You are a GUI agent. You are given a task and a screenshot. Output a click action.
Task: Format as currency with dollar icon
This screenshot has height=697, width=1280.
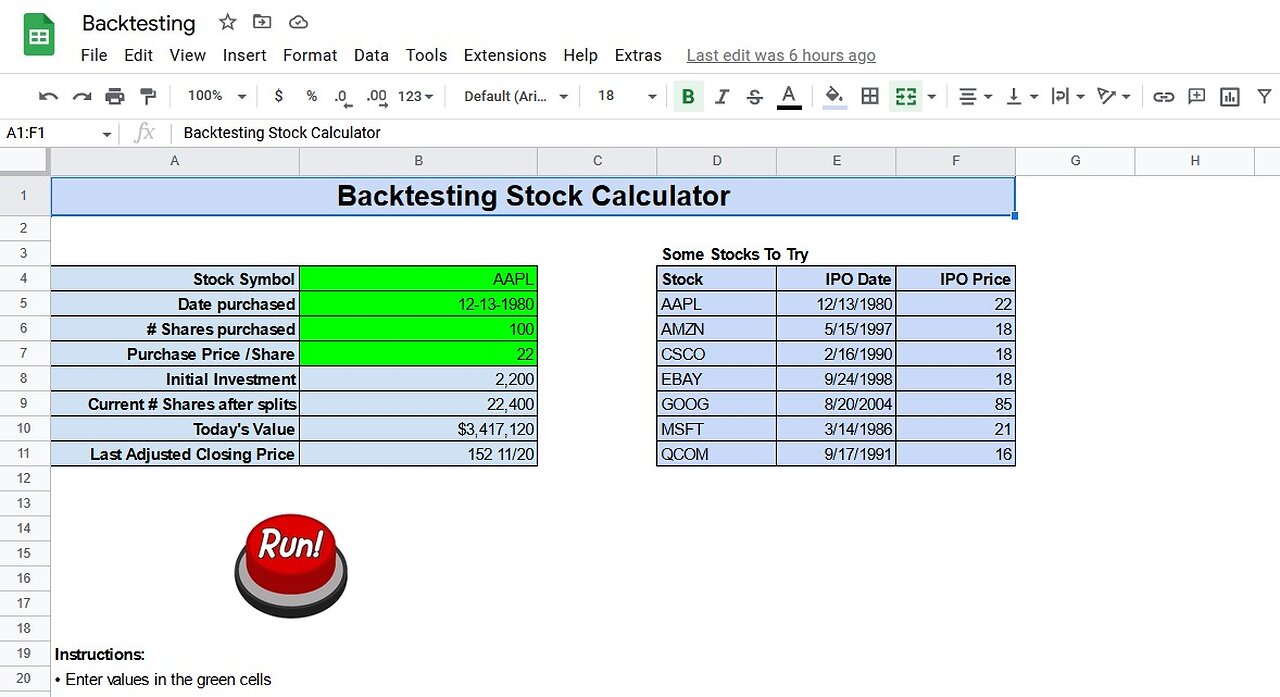[x=278, y=96]
